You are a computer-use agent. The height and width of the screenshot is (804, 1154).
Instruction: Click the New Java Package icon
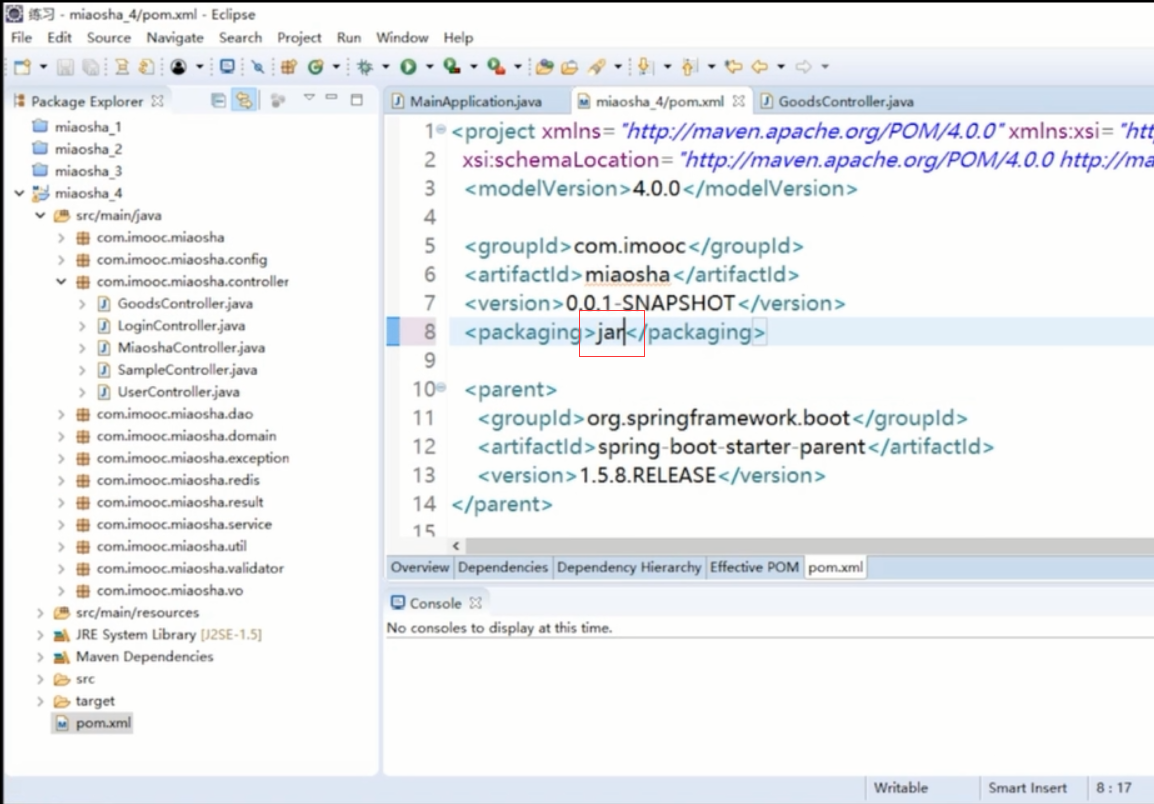click(288, 67)
